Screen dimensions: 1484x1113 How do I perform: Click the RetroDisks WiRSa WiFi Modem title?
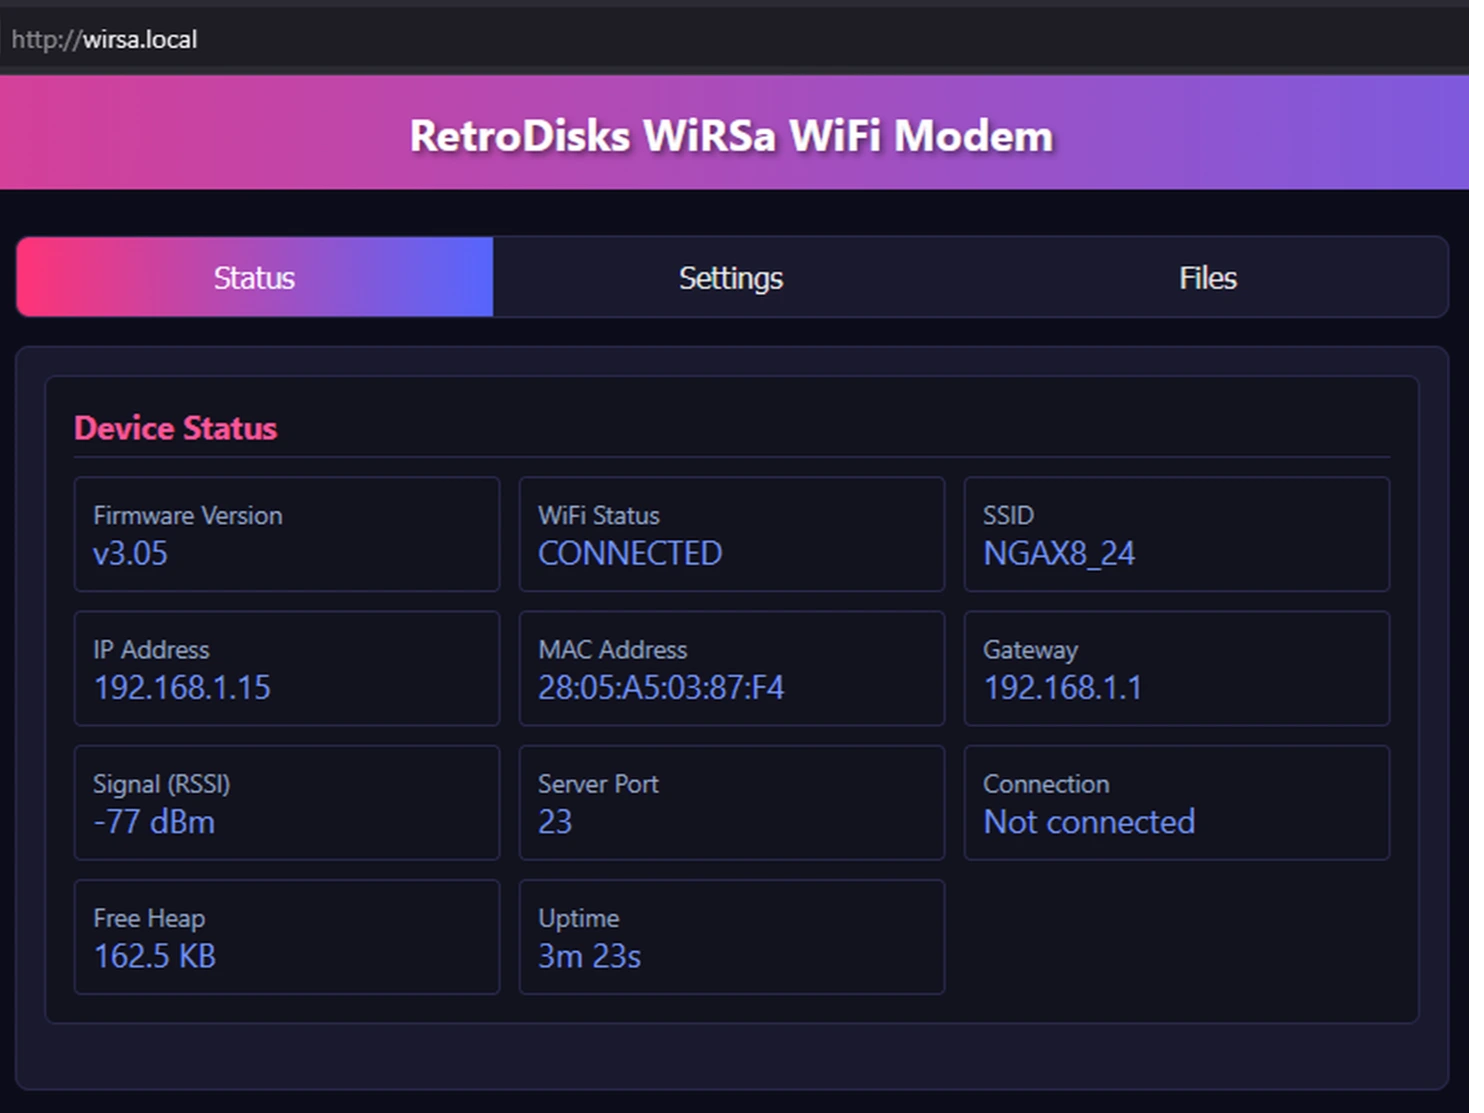coord(731,136)
